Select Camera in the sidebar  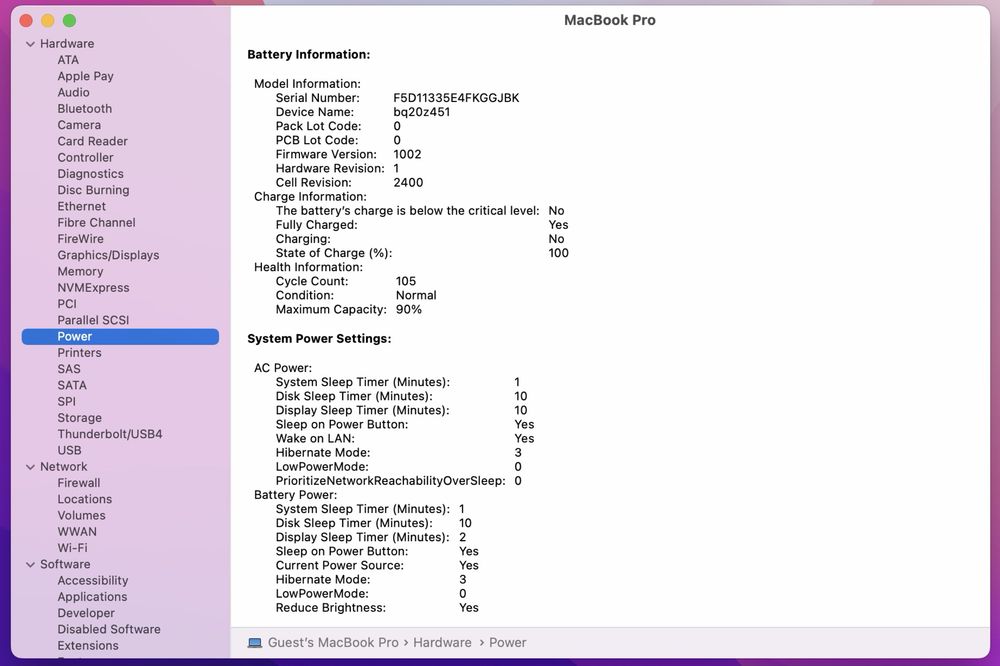79,125
